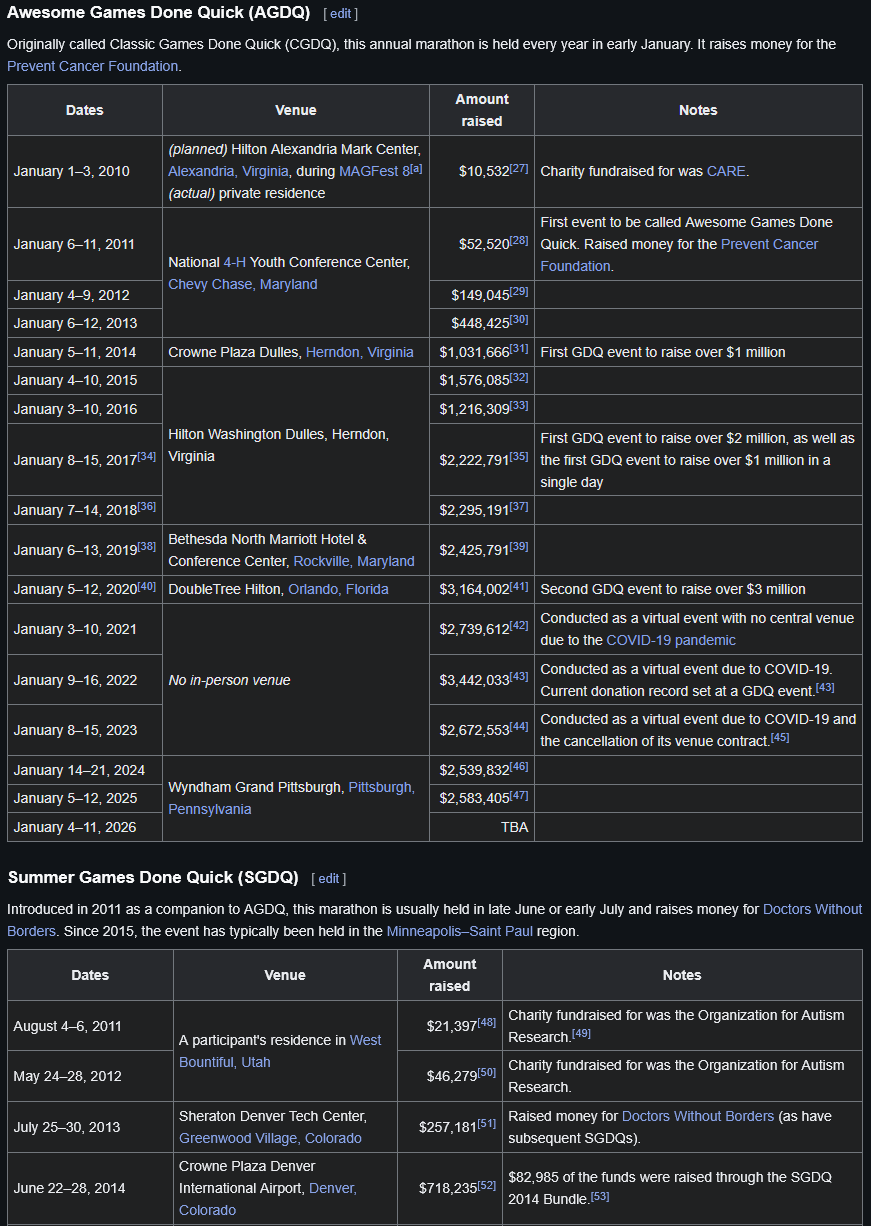Open Denver, Colorado link
Screen dimensions: 871x1226
pyautogui.click(x=268, y=1199)
